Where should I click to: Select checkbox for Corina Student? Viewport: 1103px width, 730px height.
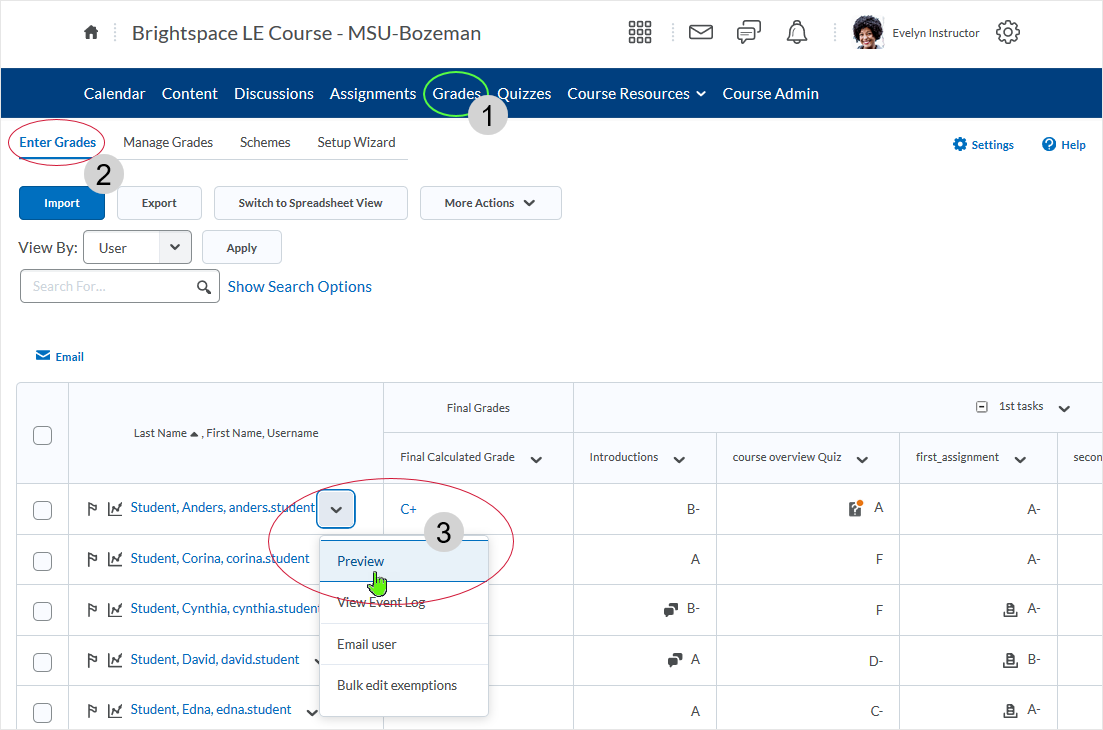[42, 561]
